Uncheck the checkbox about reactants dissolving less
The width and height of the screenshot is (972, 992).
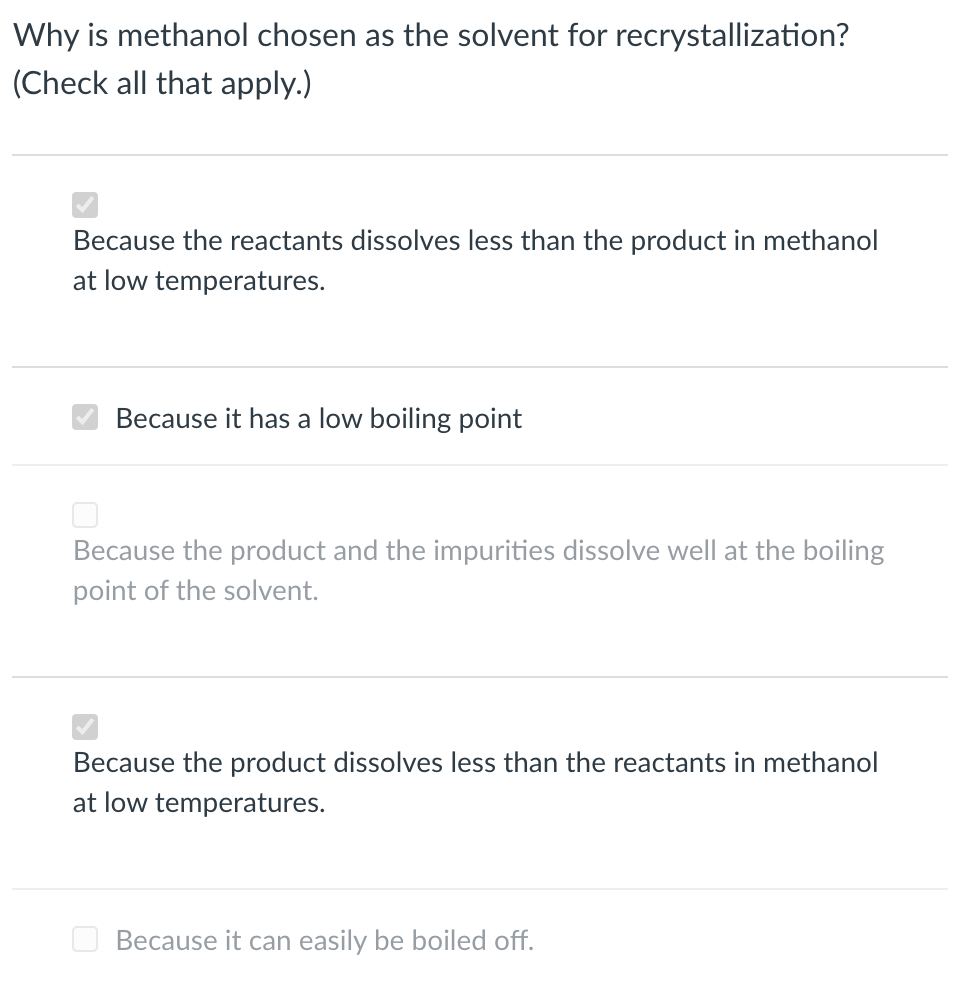(x=85, y=205)
